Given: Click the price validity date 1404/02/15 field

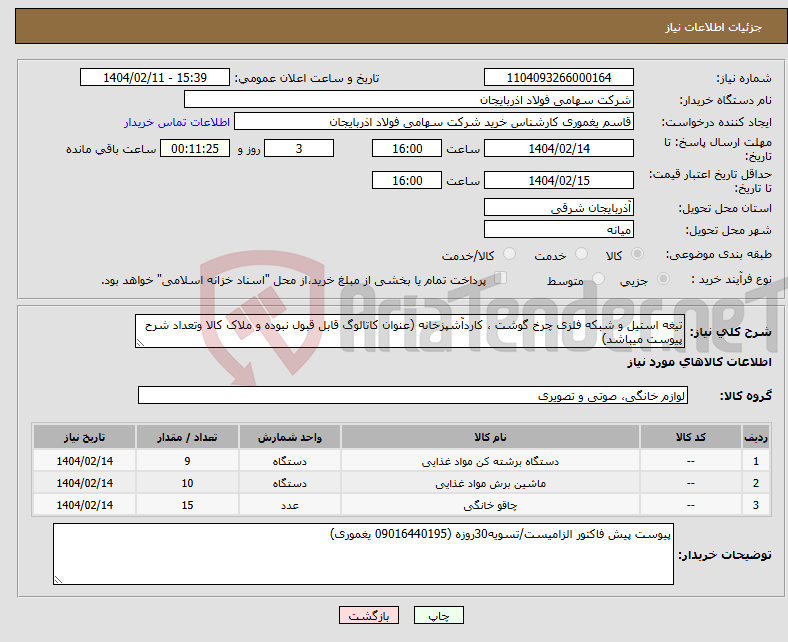Looking at the screenshot, I should [559, 180].
